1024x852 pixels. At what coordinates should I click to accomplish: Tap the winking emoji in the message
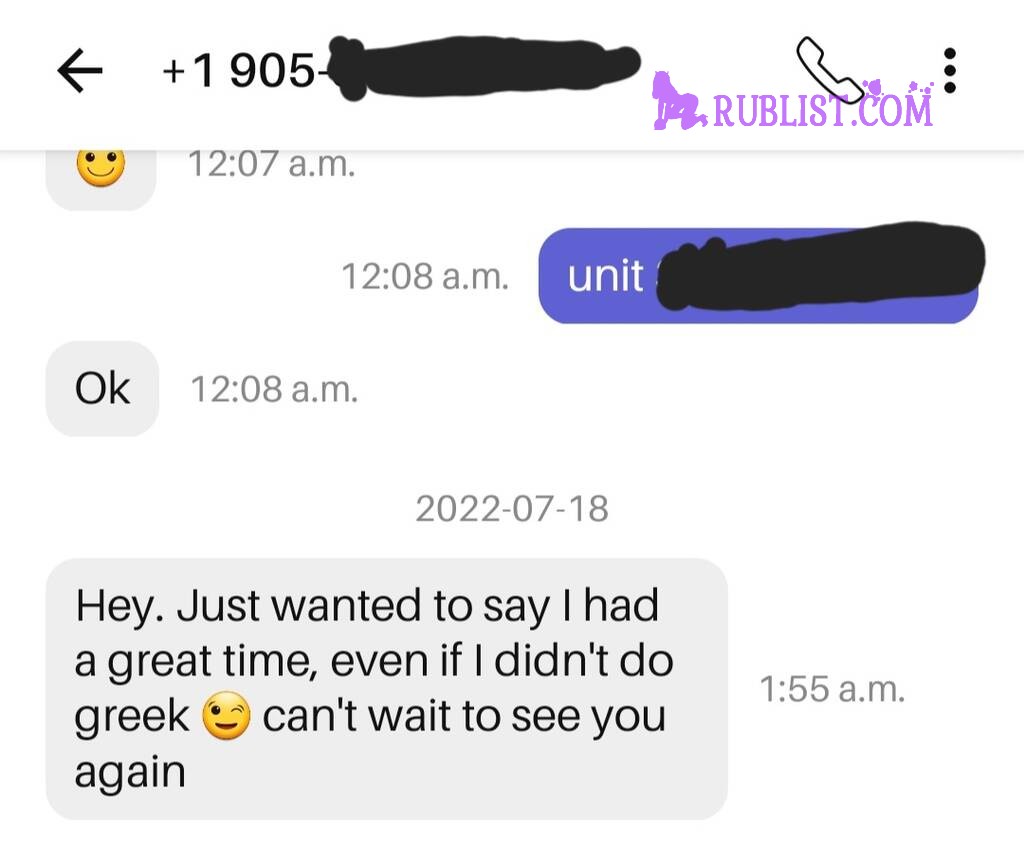(x=226, y=715)
